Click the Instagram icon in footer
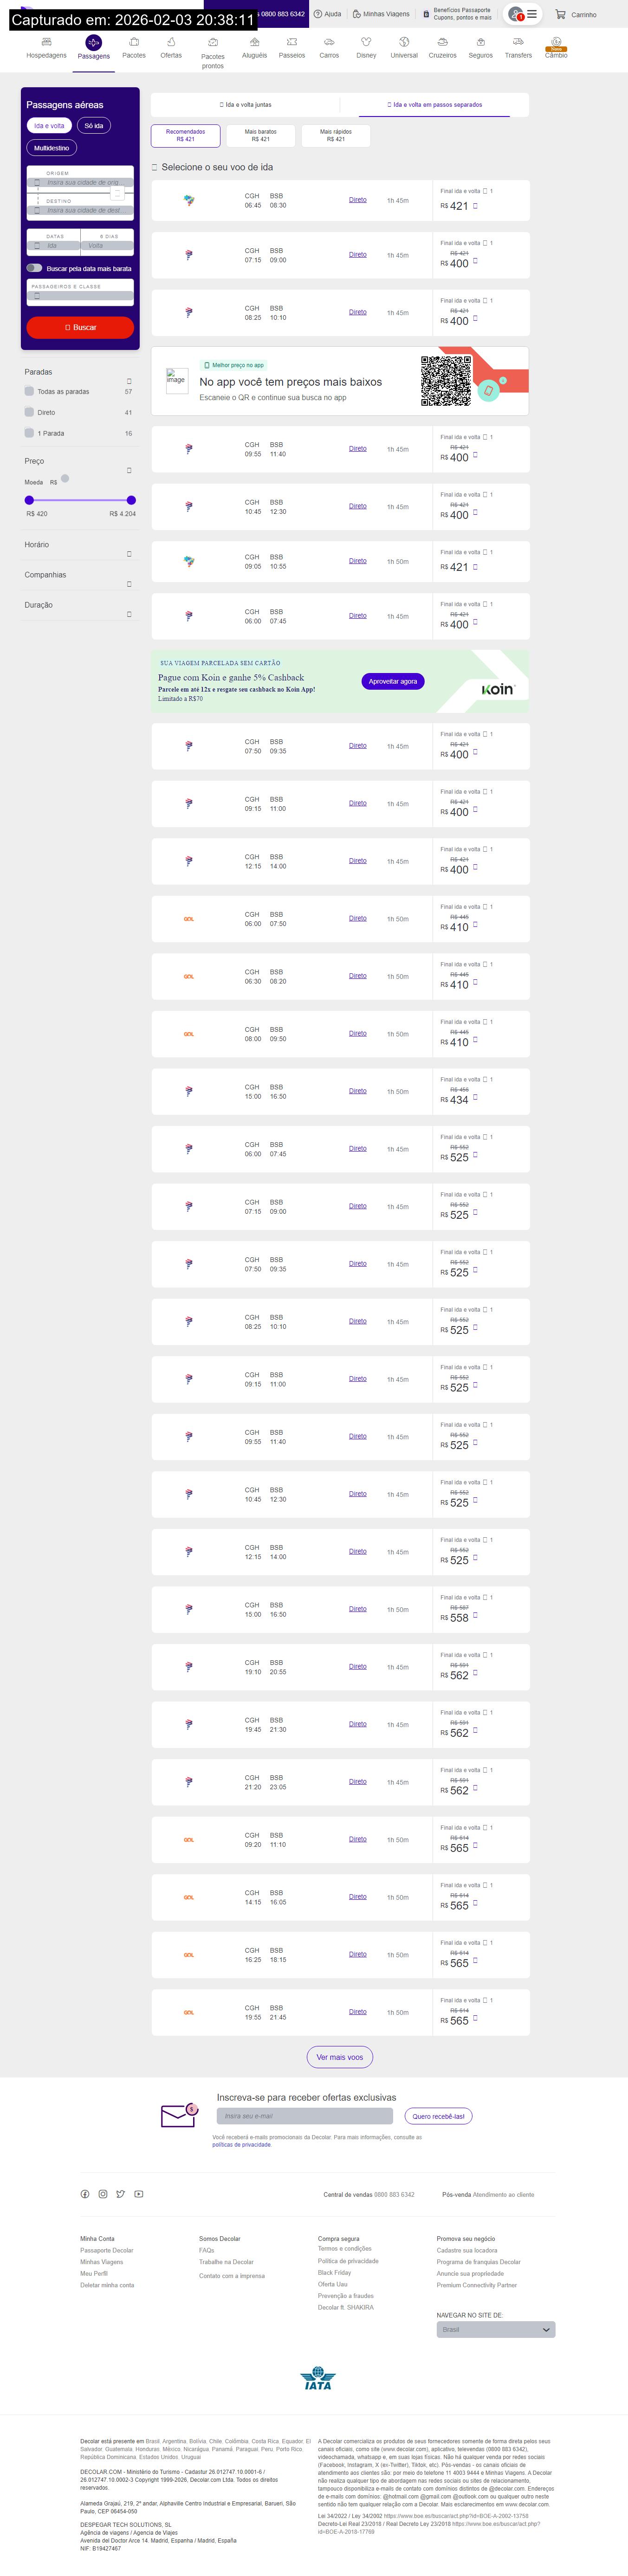628x2576 pixels. coord(102,2194)
